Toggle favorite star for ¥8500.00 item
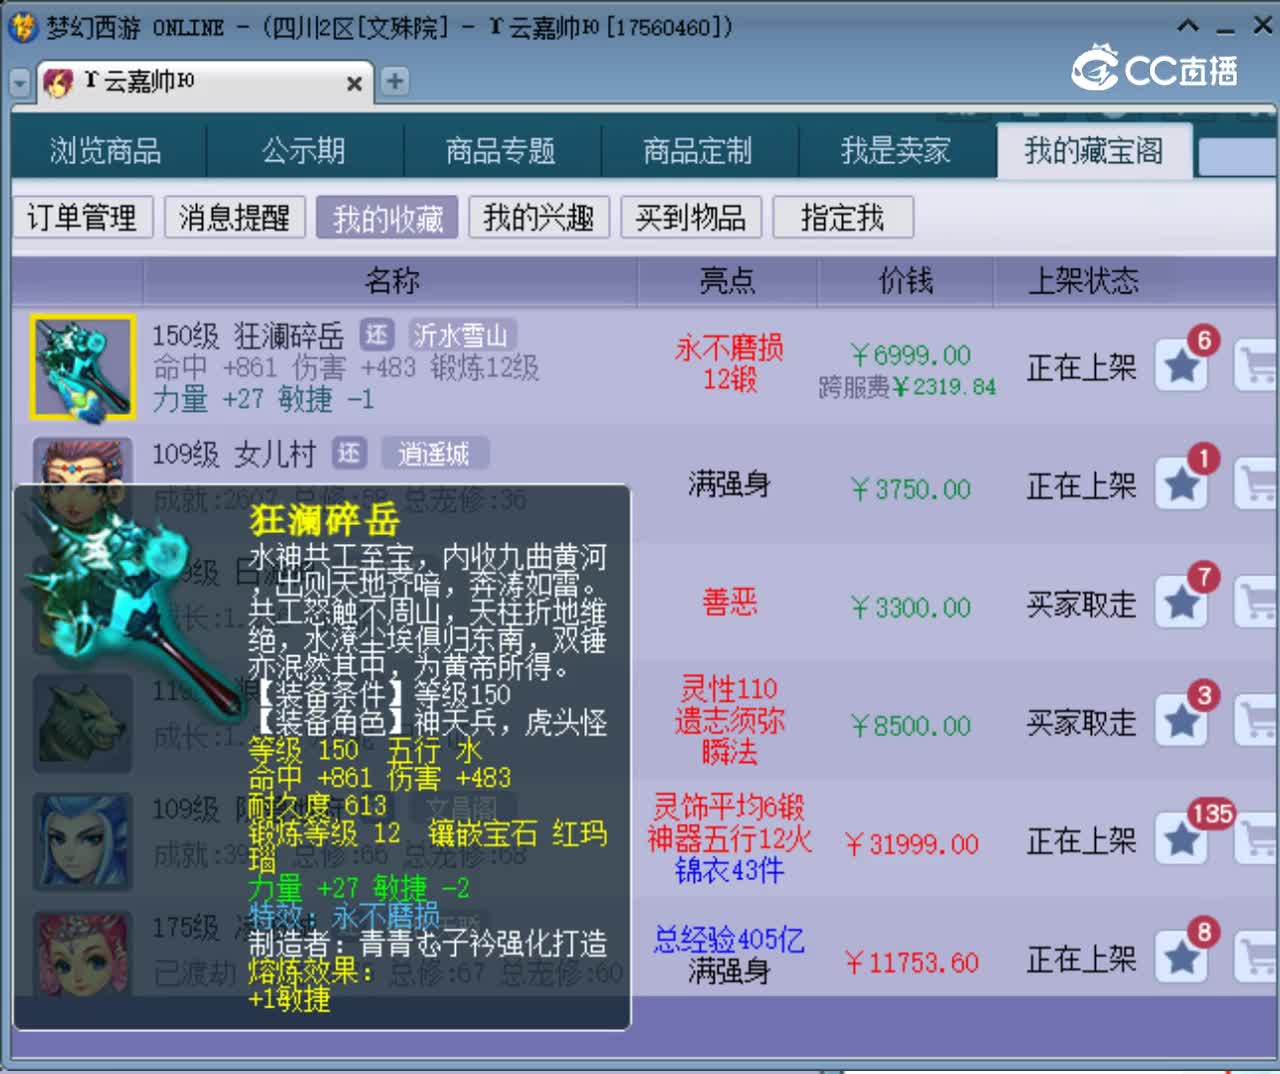 1183,721
